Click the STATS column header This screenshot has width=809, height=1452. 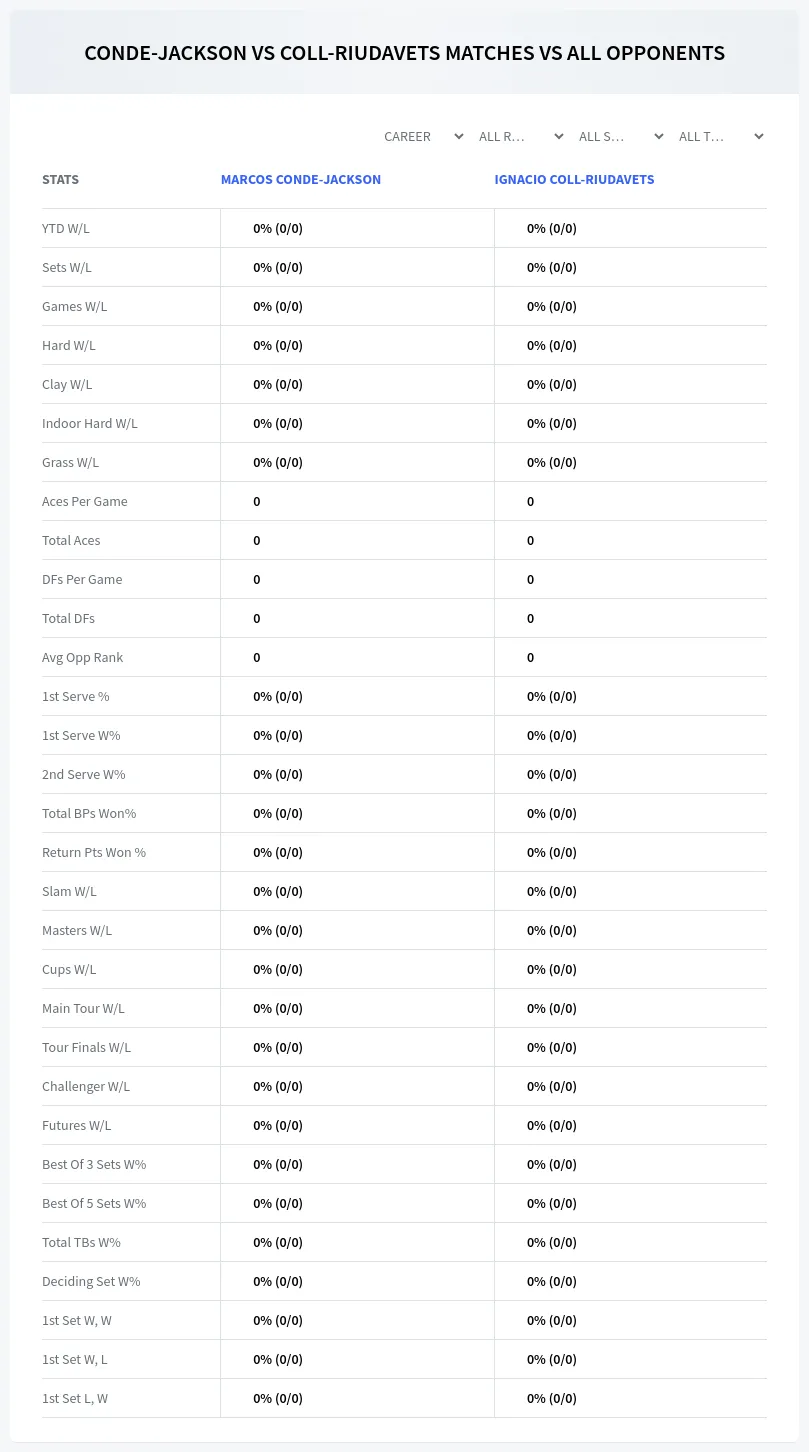pyautogui.click(x=60, y=180)
